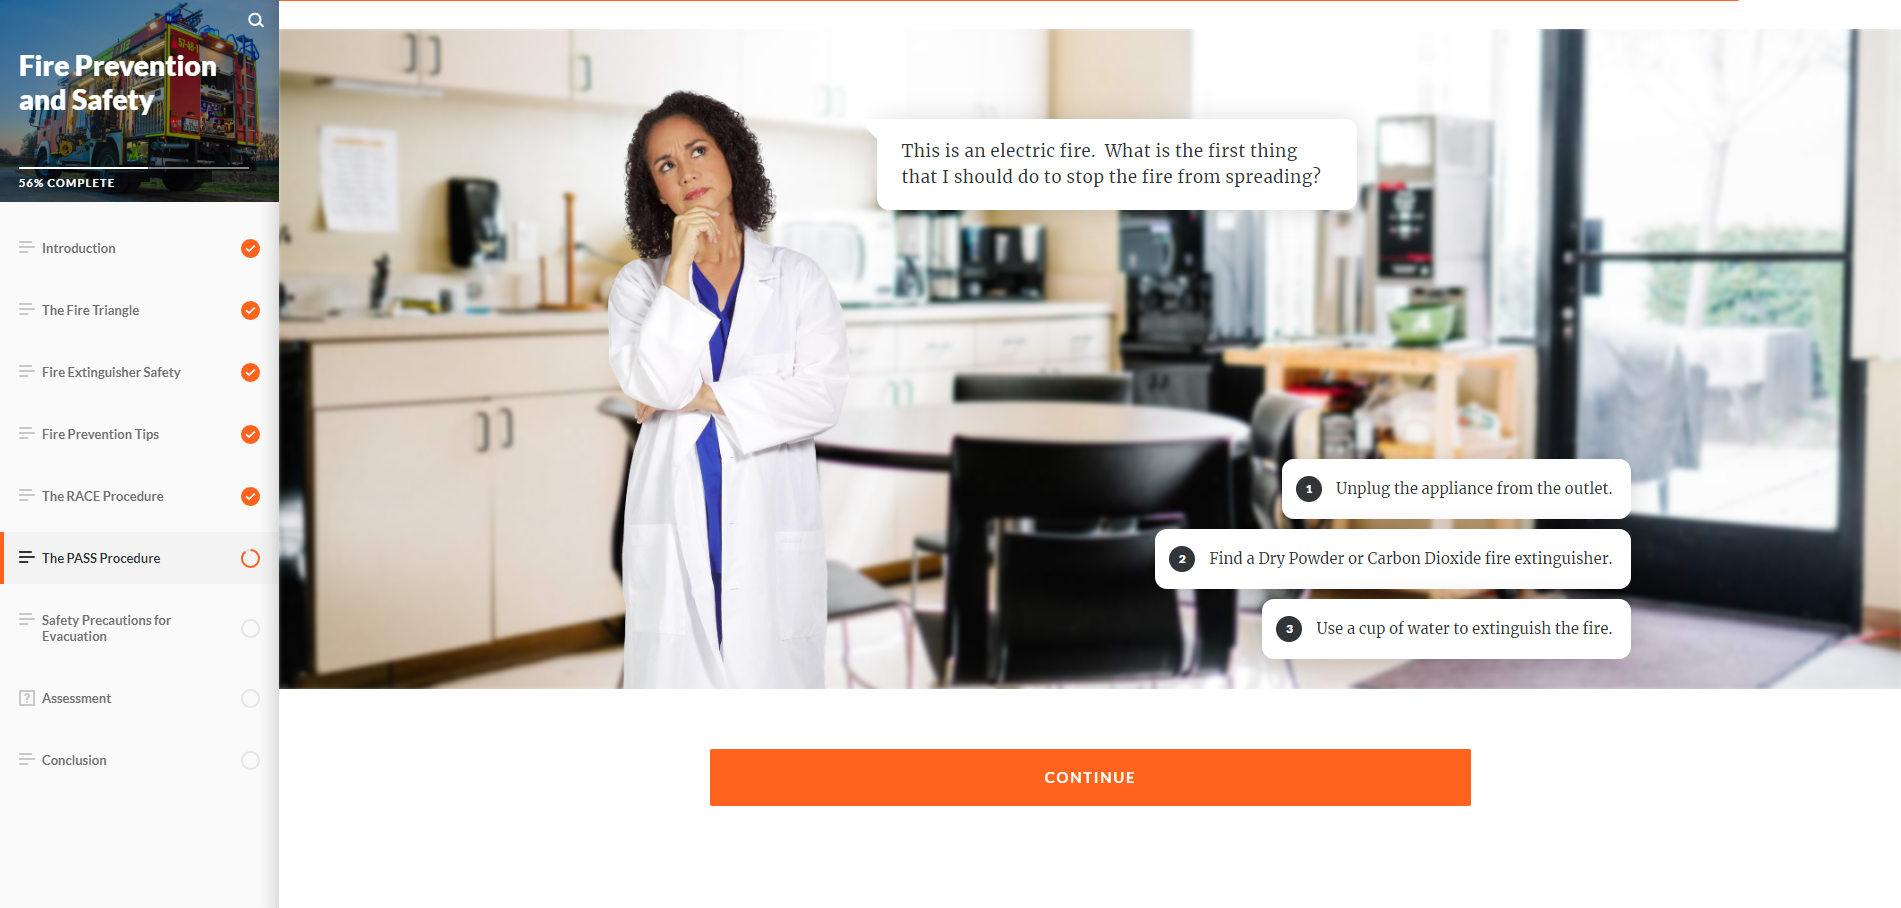Click the 56% complete progress bar
Screen dimensions: 1901x908
point(134,168)
